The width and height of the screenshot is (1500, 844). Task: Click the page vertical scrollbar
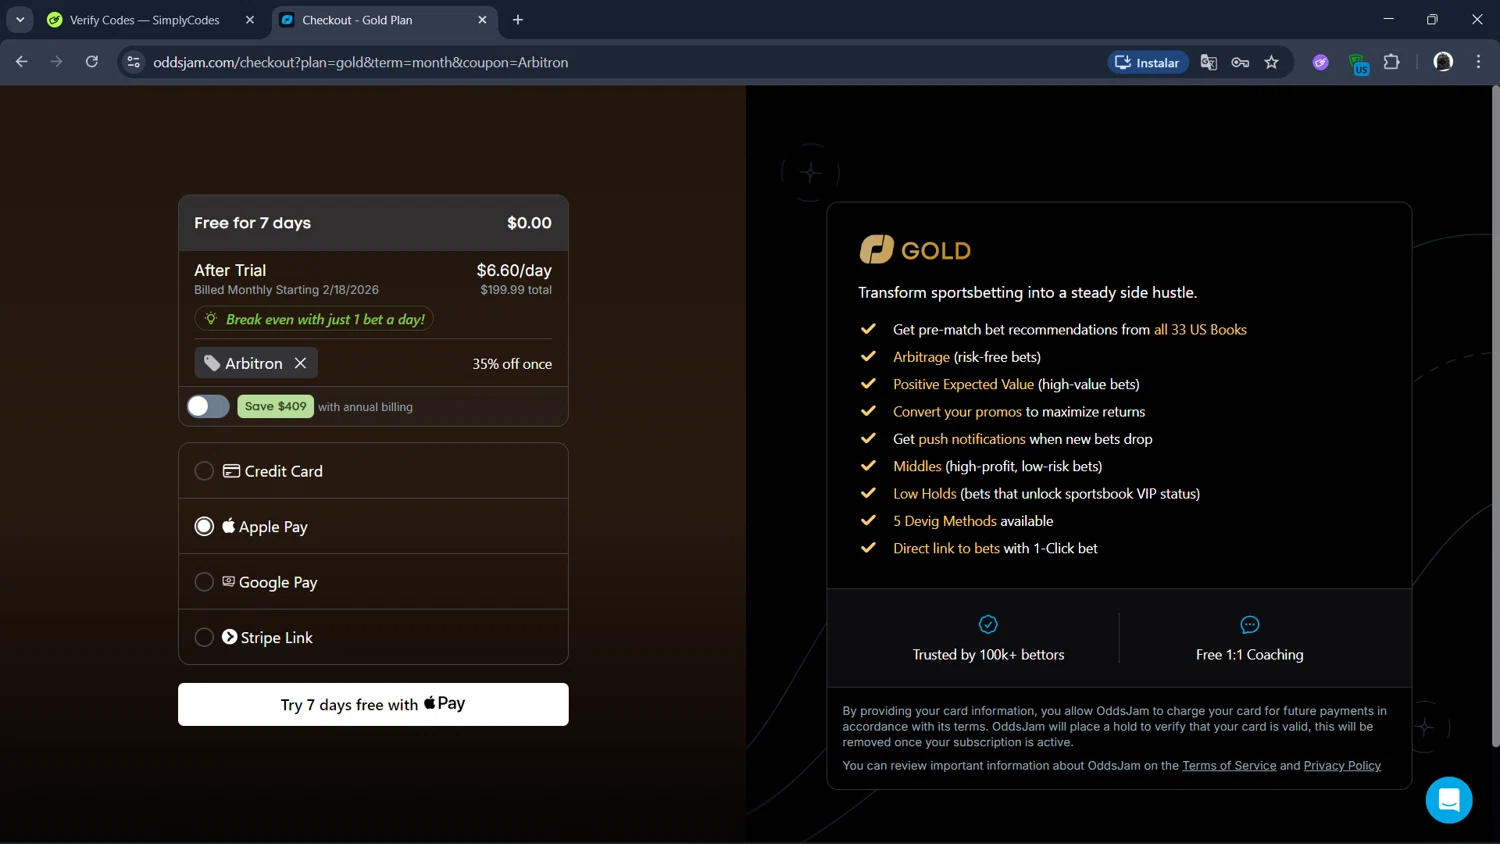coord(1495,416)
